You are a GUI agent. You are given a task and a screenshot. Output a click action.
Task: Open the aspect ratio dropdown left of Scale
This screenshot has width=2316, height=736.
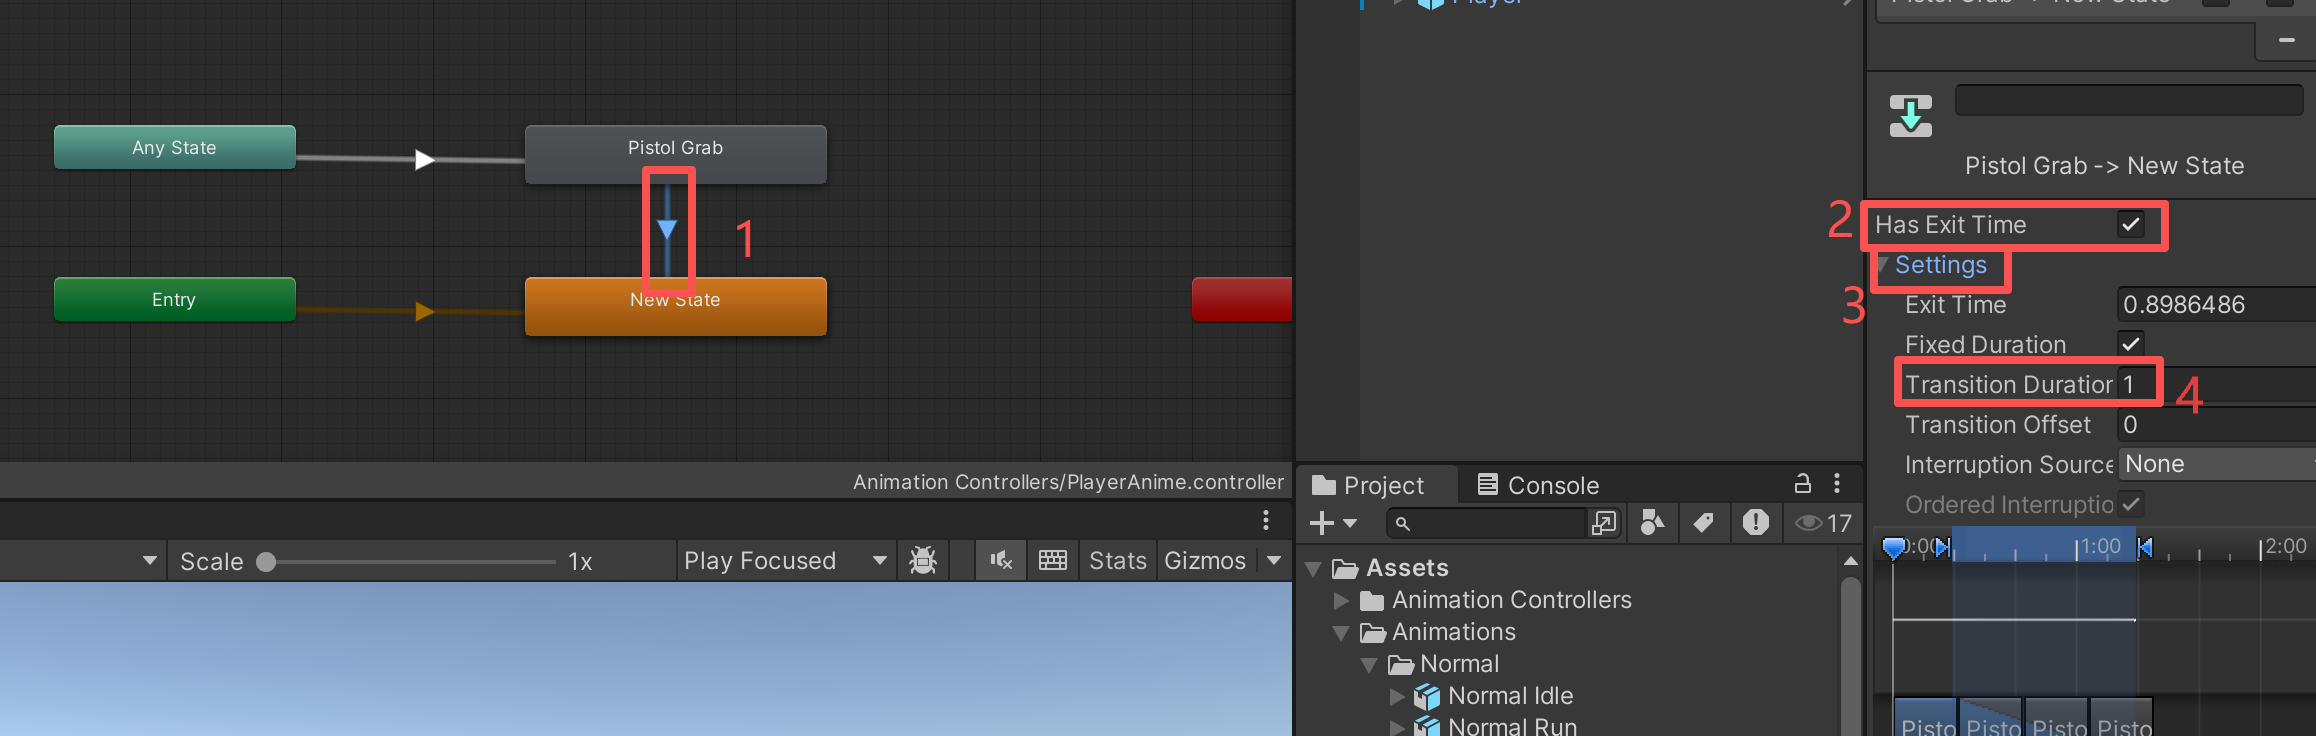[150, 561]
